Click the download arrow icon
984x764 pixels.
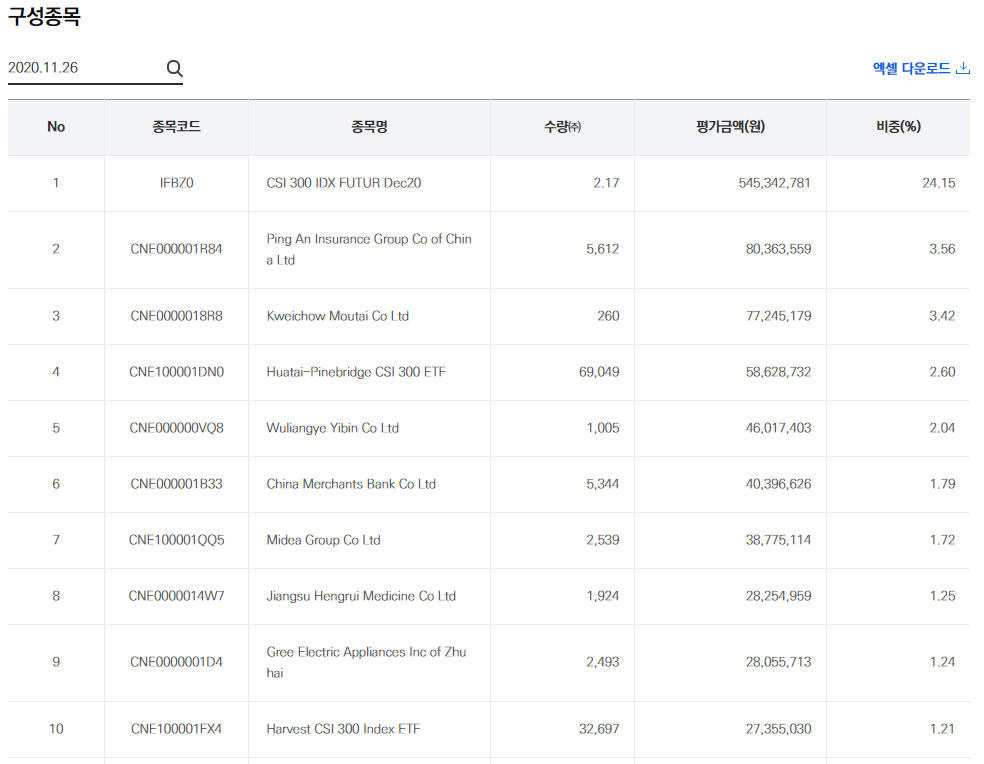tap(963, 68)
